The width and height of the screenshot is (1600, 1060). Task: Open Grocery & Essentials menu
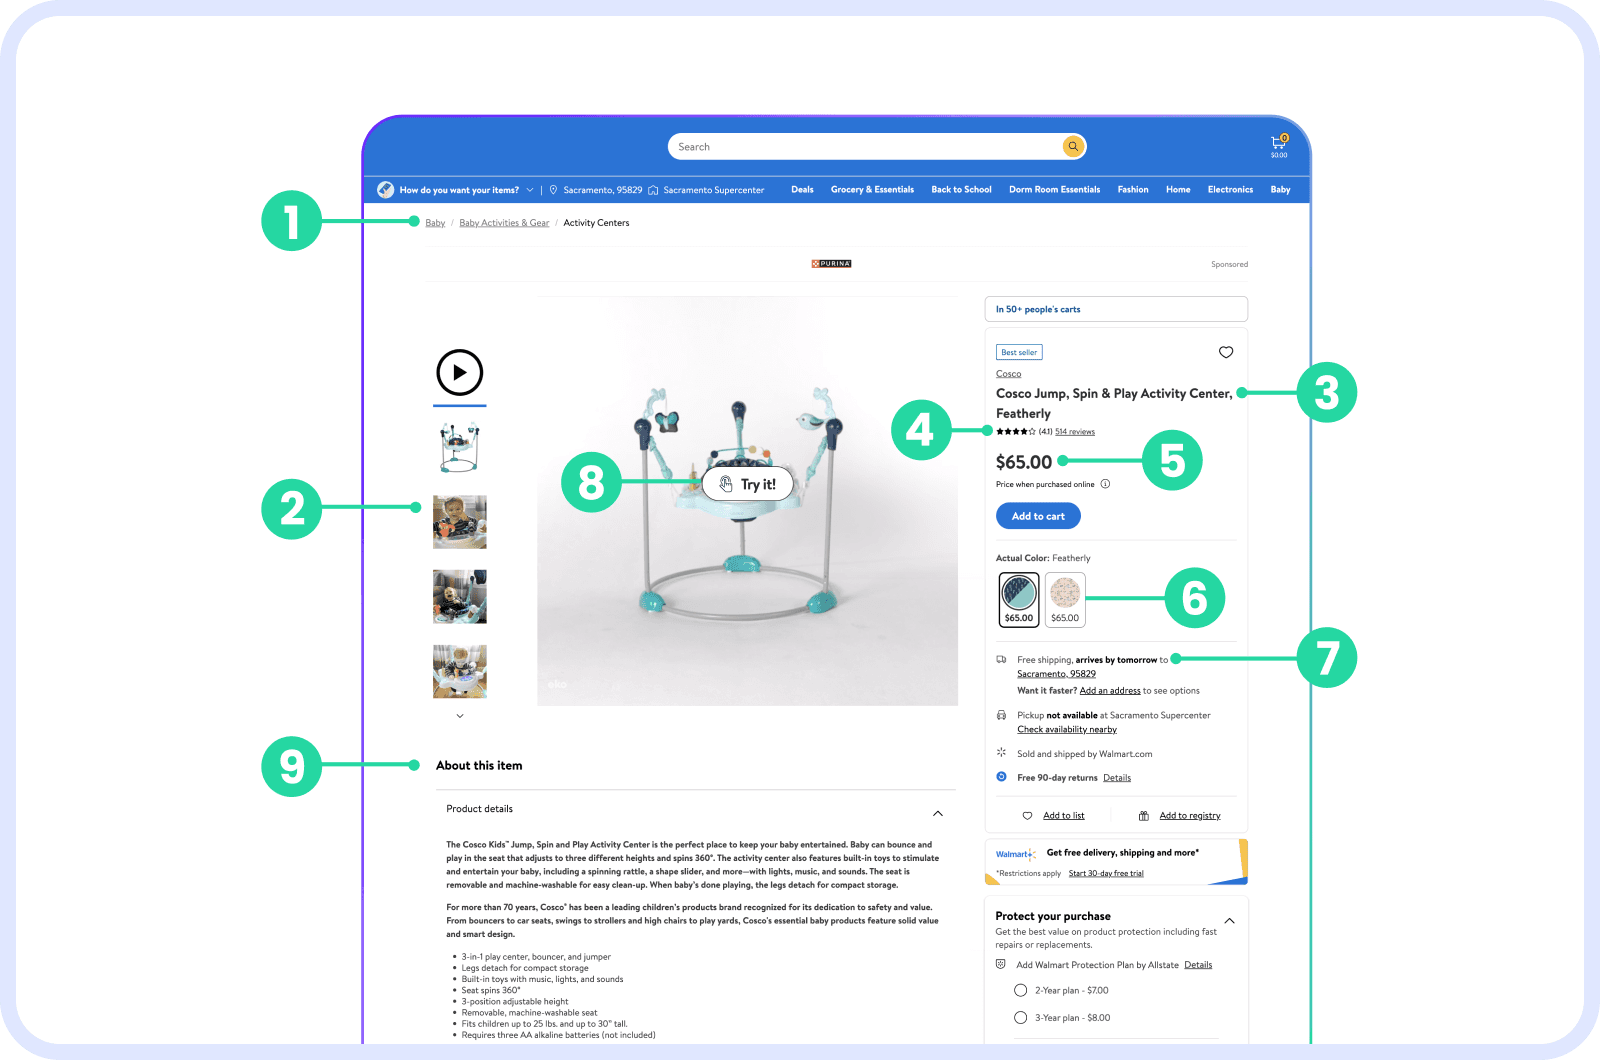click(x=872, y=190)
